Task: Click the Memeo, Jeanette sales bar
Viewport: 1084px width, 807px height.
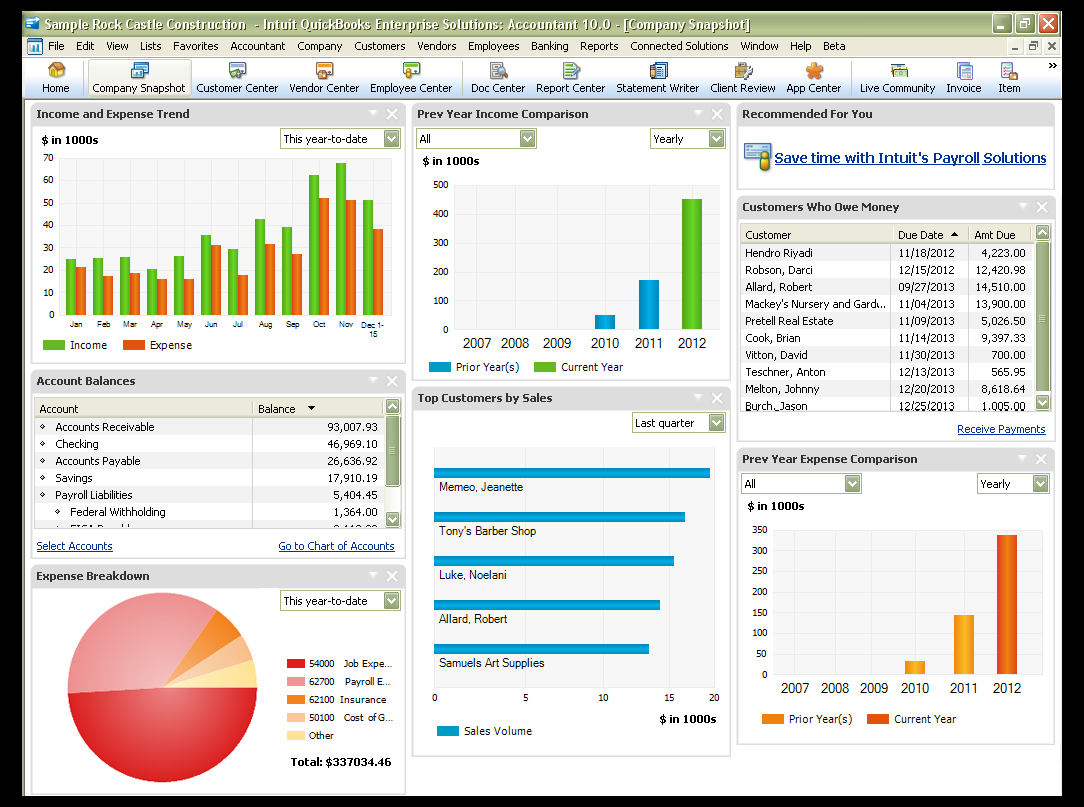Action: tap(572, 473)
